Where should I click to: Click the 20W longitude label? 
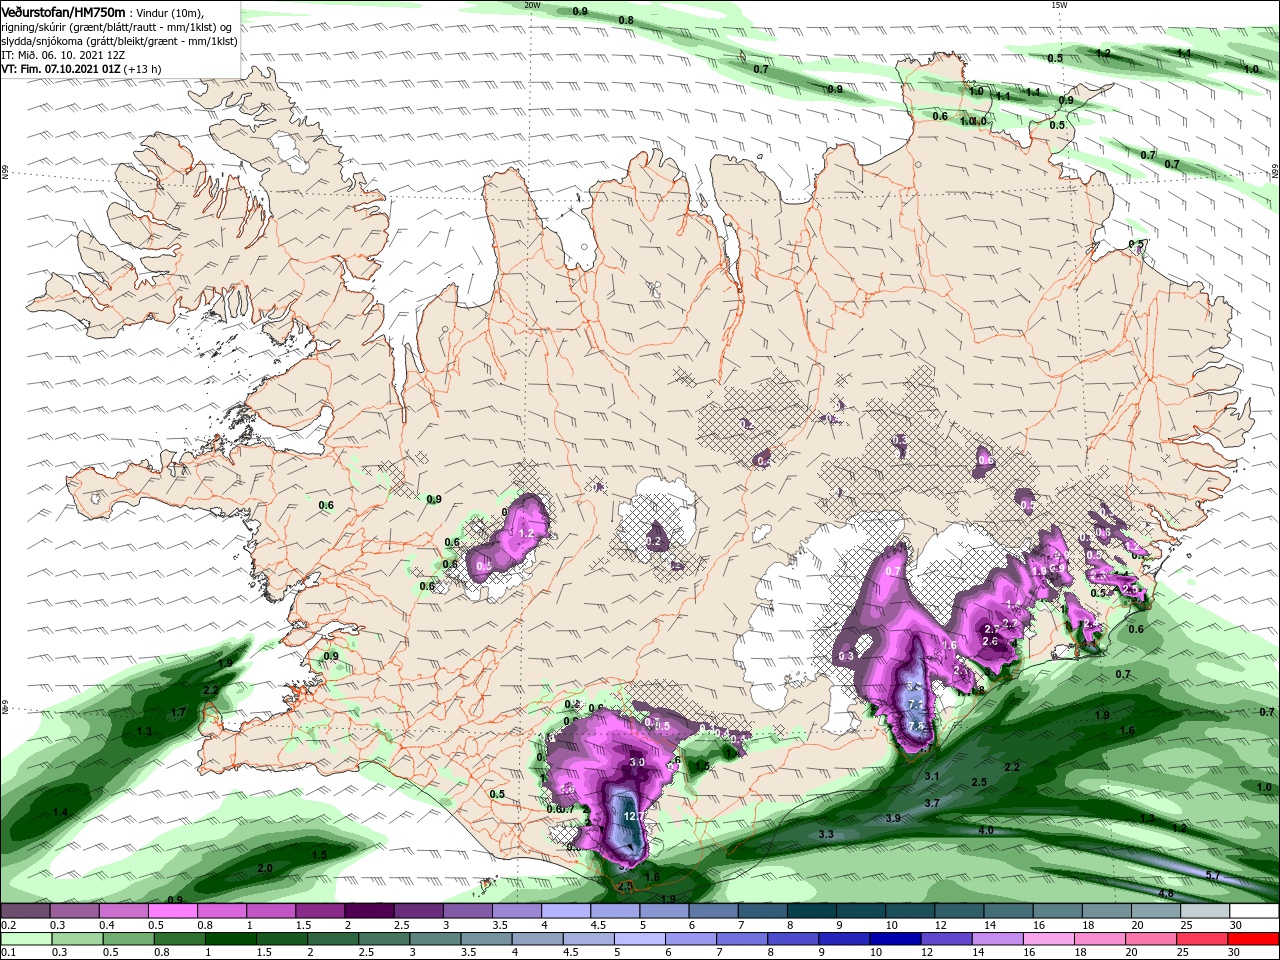click(x=532, y=5)
